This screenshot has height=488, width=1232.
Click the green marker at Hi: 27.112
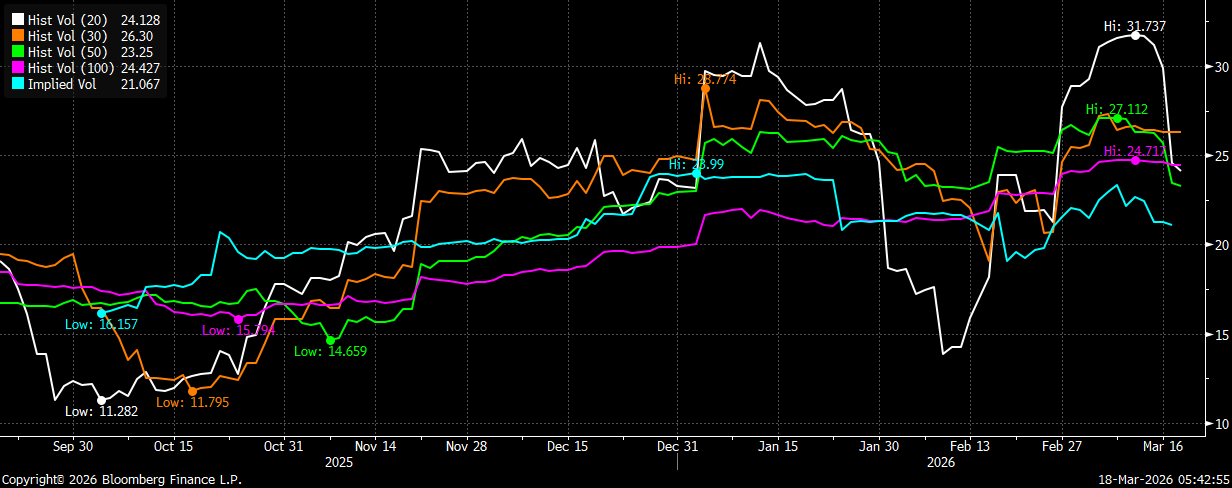(x=1117, y=118)
